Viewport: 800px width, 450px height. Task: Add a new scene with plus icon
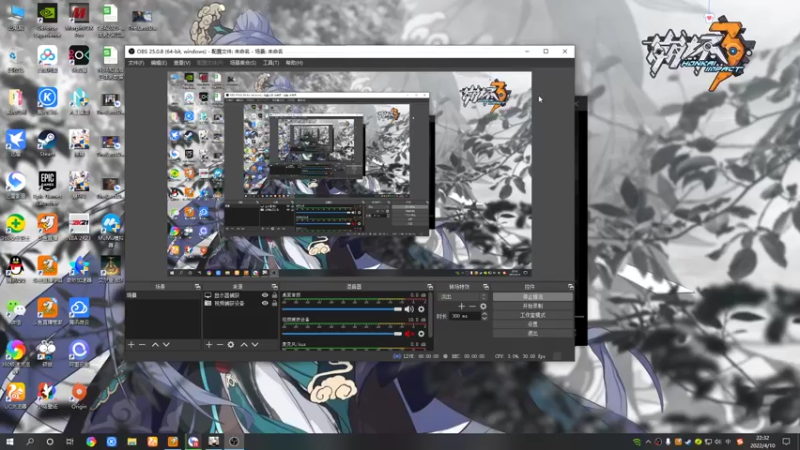tap(131, 345)
